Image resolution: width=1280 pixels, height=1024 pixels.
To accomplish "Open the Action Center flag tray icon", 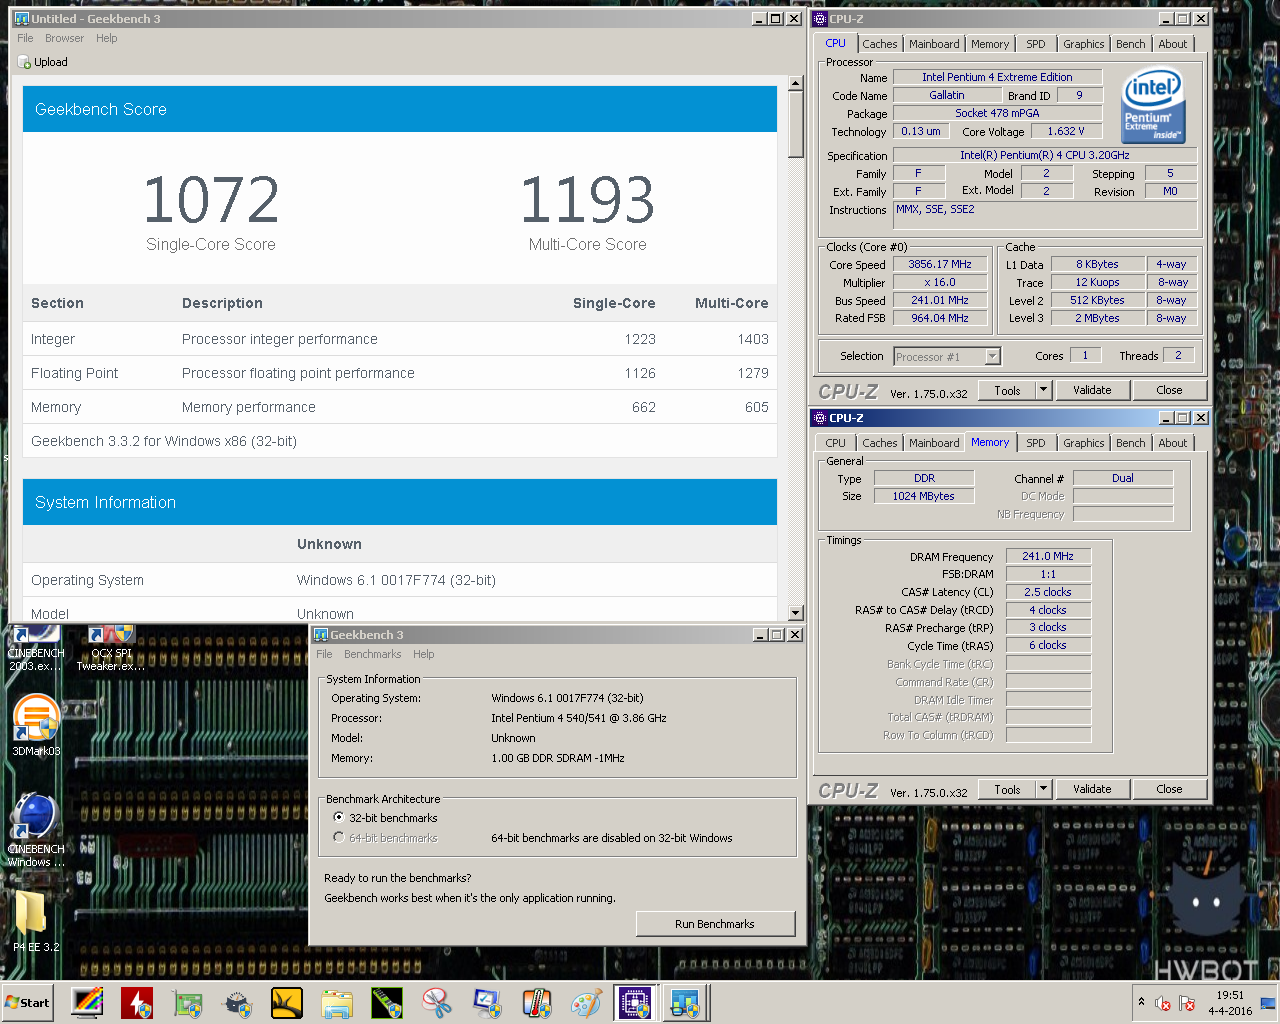I will [1187, 1003].
